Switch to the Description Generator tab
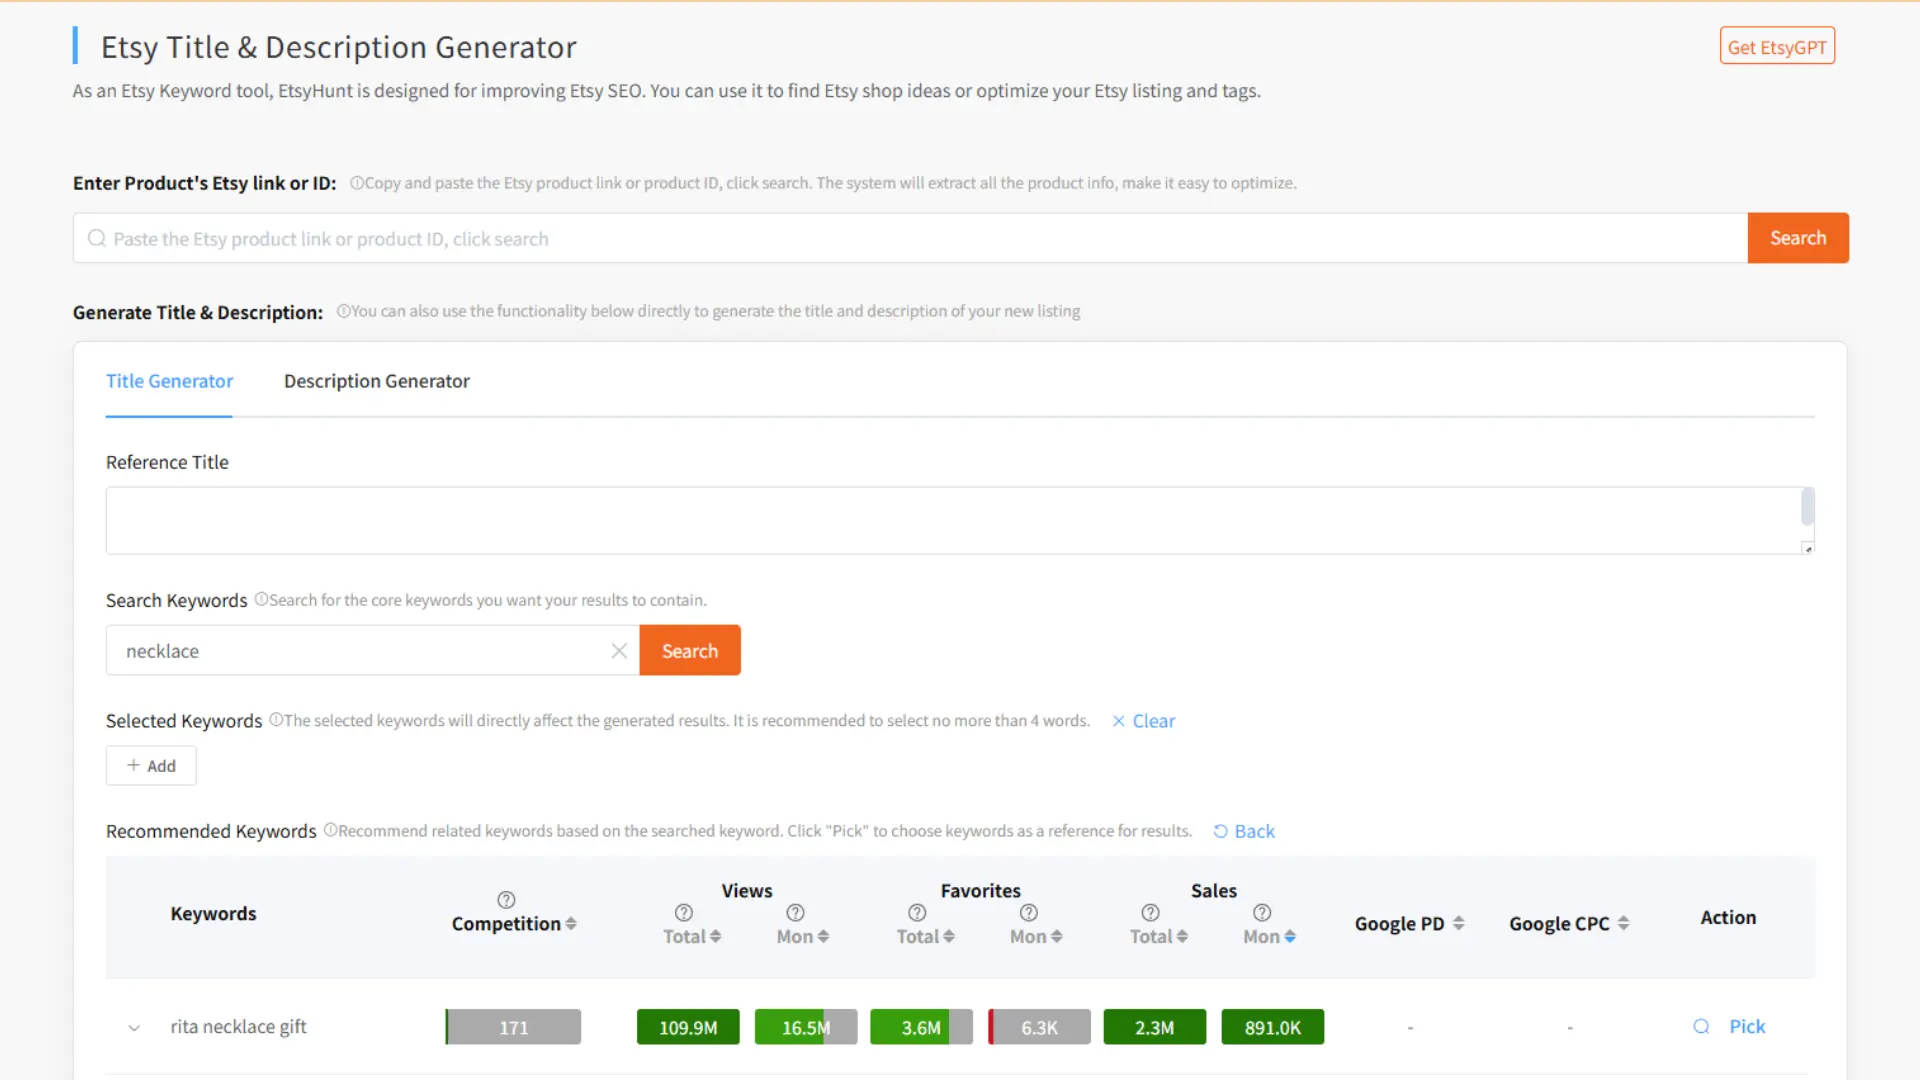The width and height of the screenshot is (1920, 1080). point(377,381)
